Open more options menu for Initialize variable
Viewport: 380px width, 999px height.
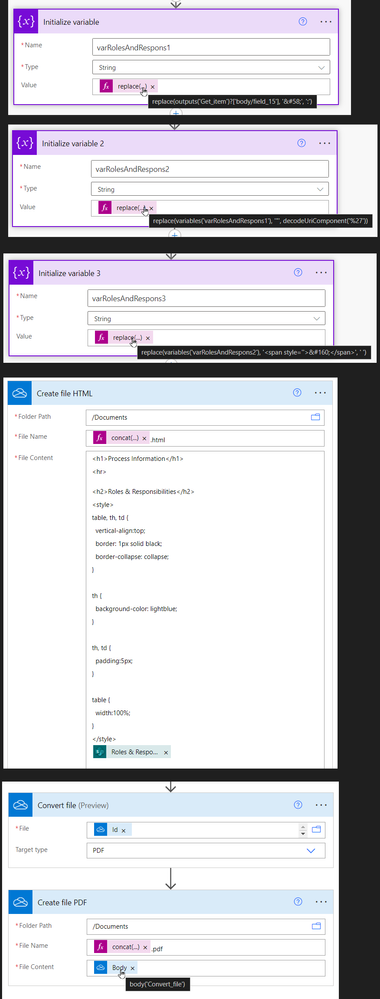[326, 21]
